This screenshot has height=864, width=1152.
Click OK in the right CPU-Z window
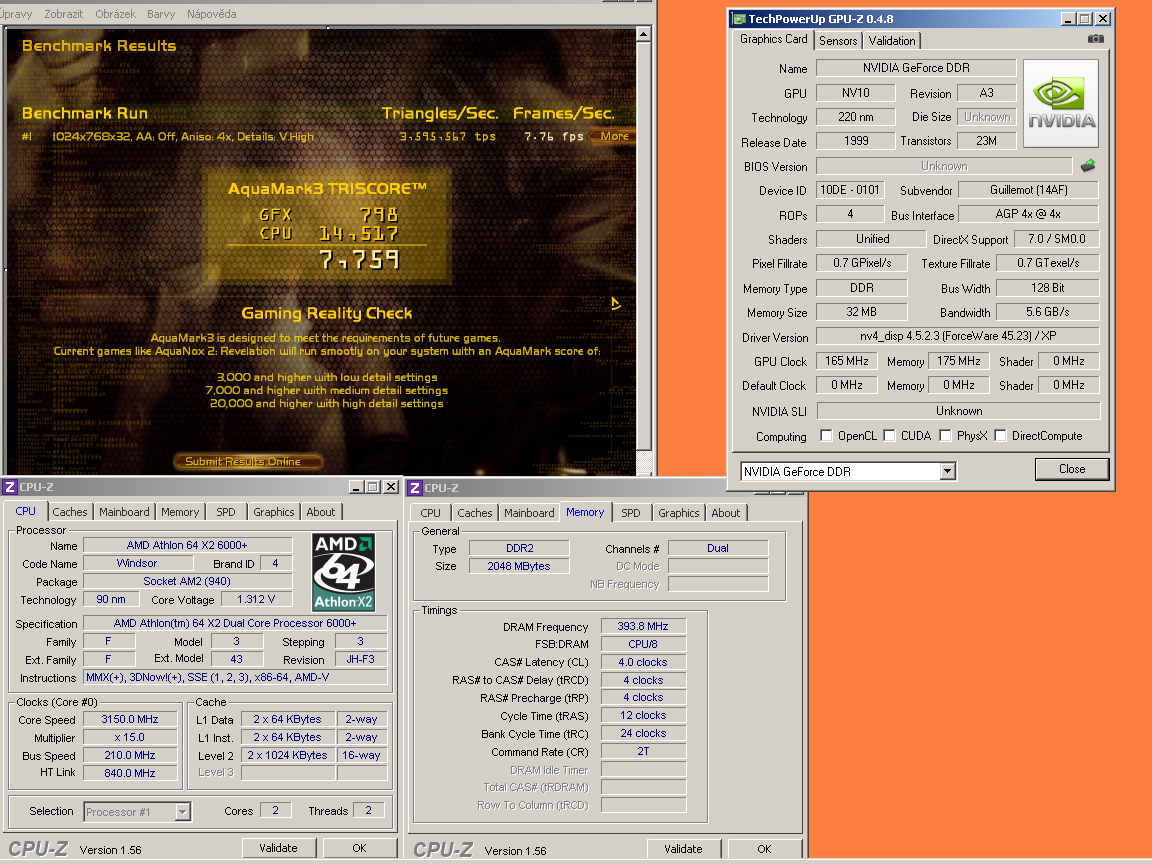click(x=764, y=849)
